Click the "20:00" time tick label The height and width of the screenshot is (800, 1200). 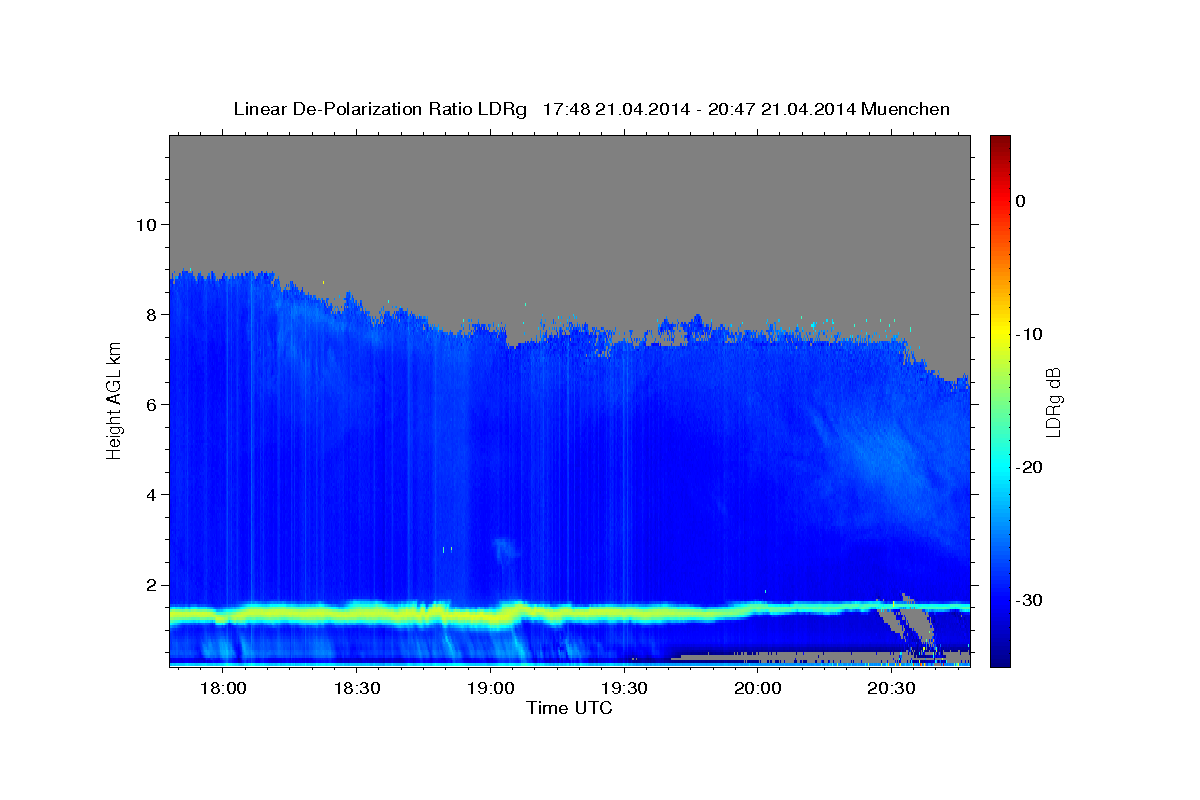[x=758, y=689]
